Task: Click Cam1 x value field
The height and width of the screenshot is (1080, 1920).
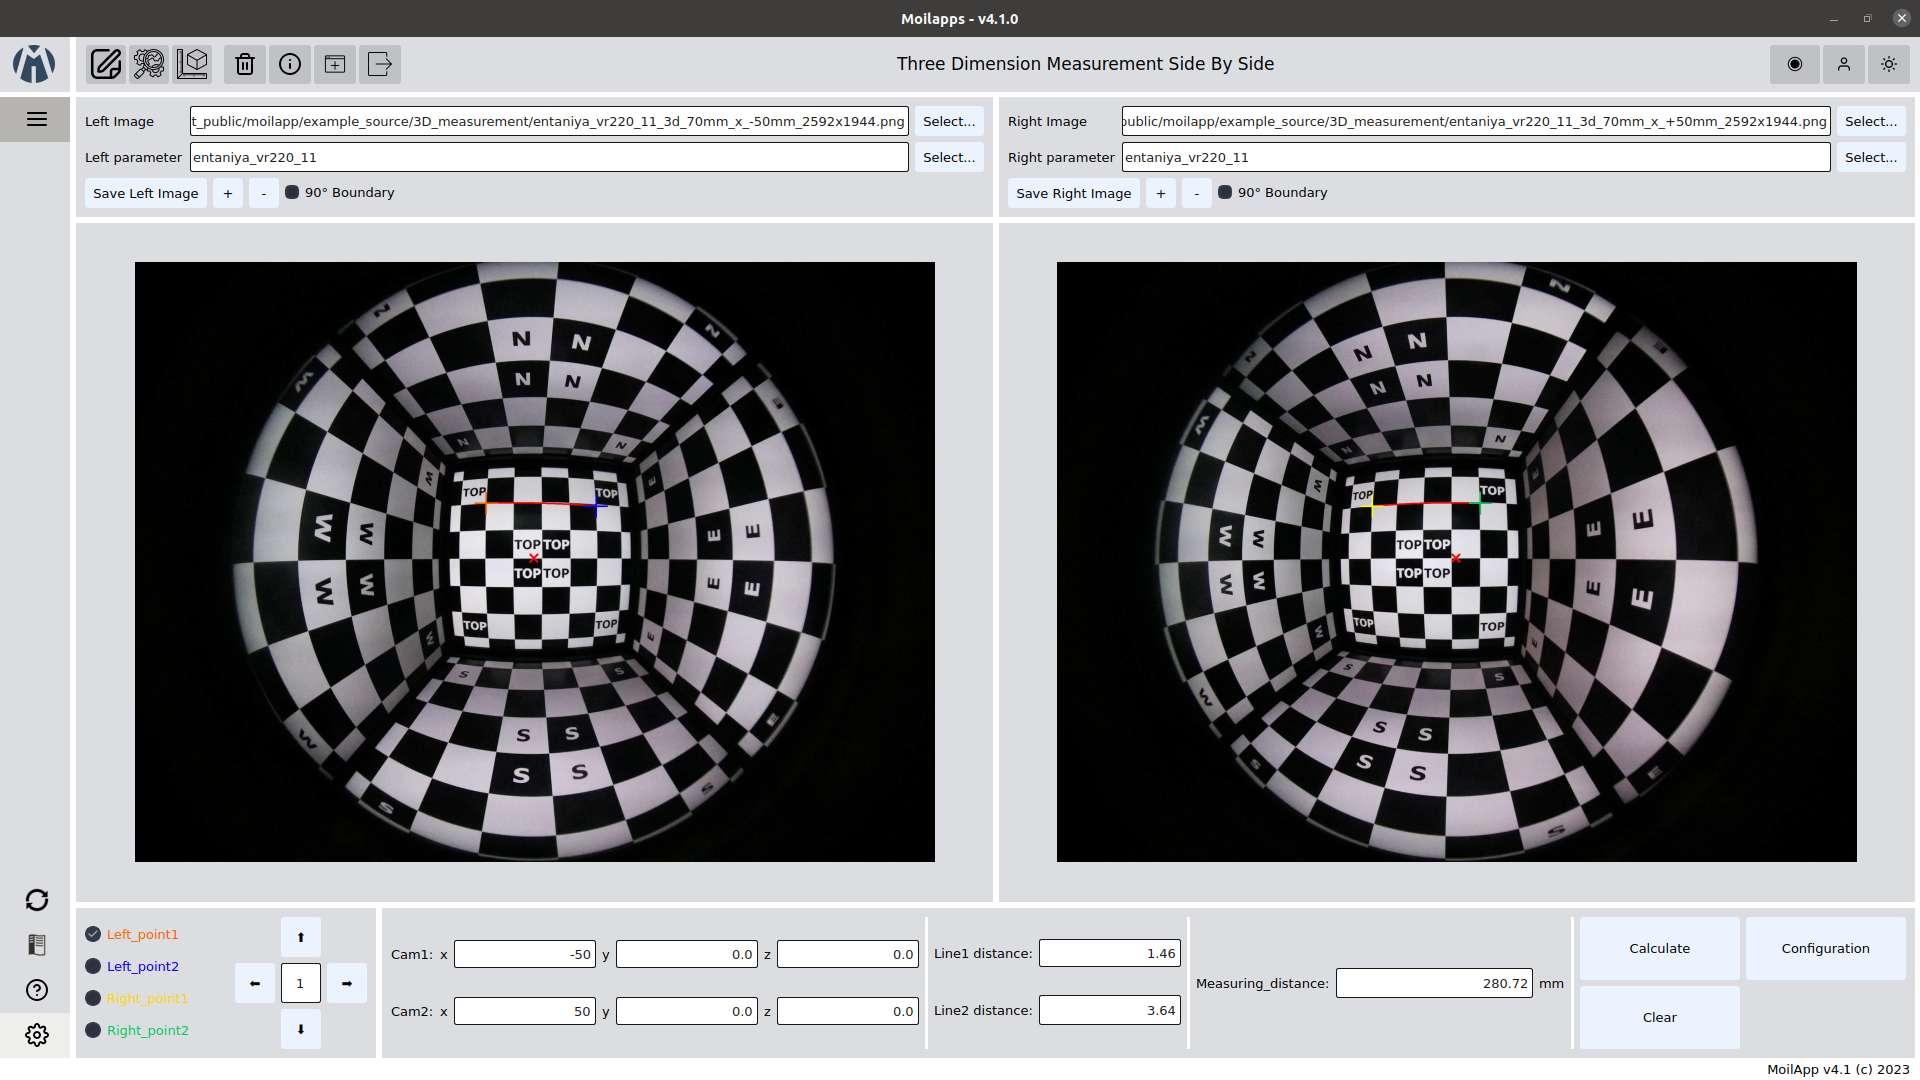Action: [x=525, y=954]
